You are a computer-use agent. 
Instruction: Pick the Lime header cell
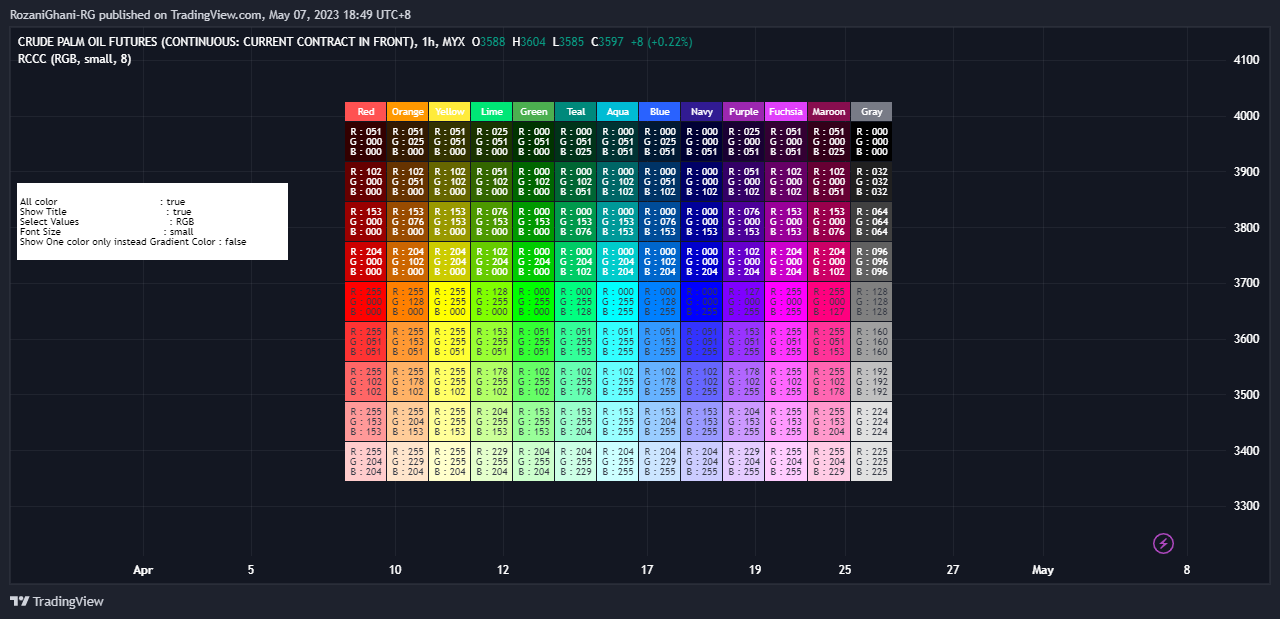(x=492, y=112)
